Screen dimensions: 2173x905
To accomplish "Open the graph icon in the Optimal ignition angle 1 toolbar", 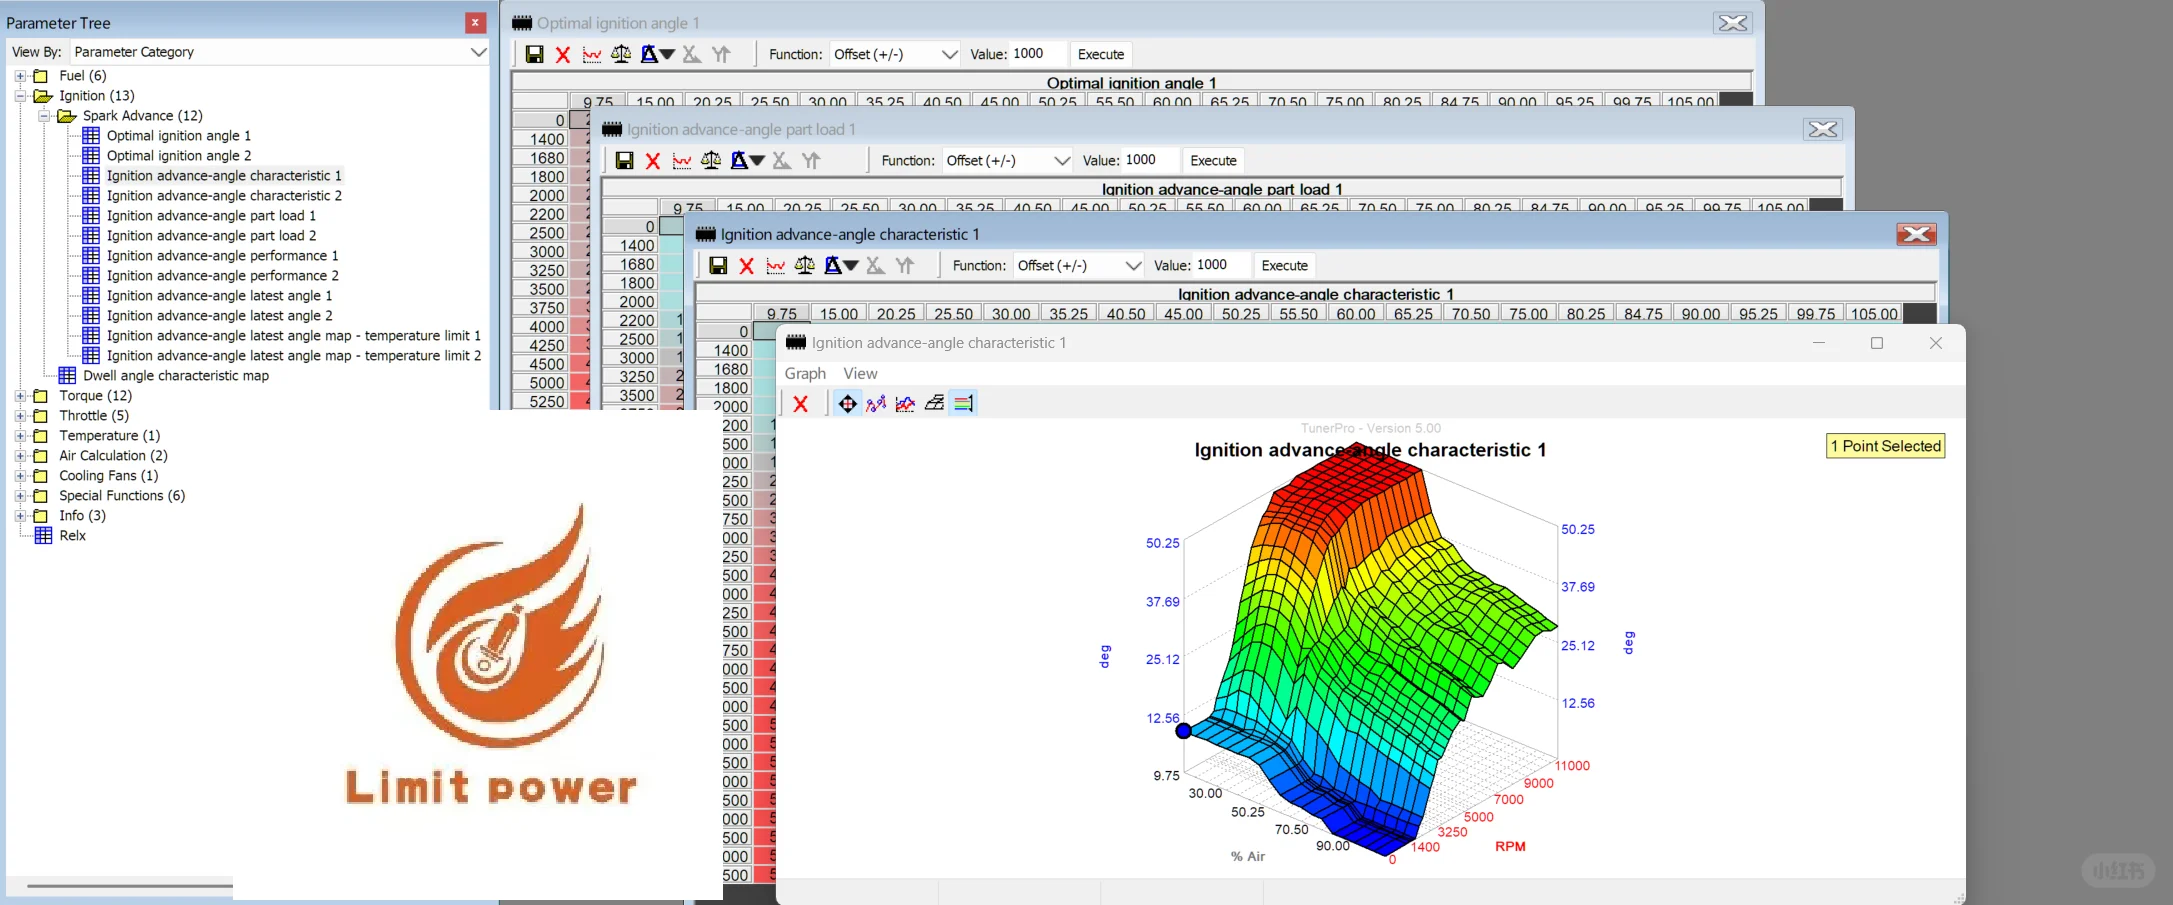I will pyautogui.click(x=592, y=54).
